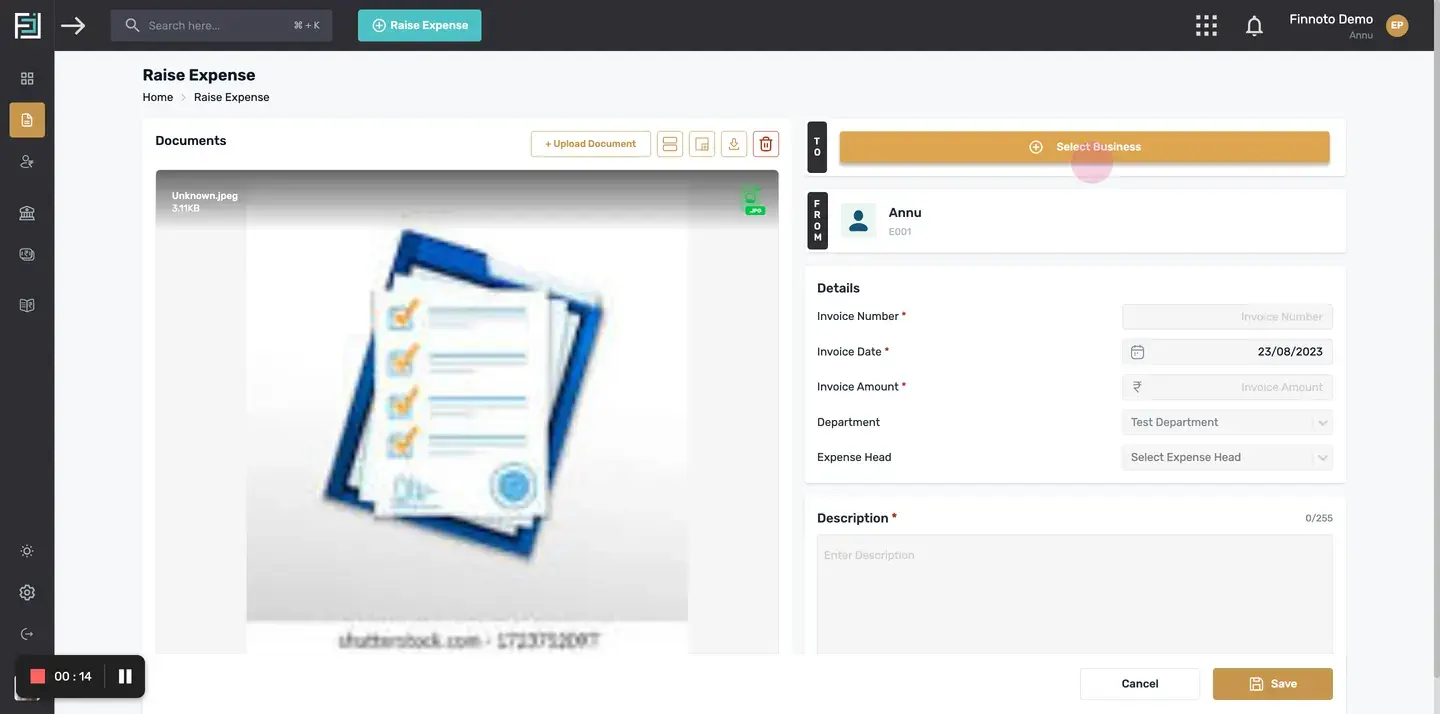Focus Invoice Amount input field
The height and width of the screenshot is (714, 1440).
click(x=1228, y=387)
